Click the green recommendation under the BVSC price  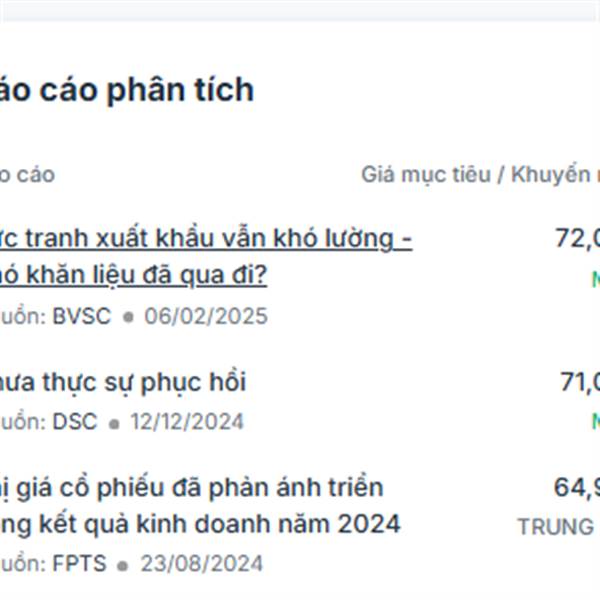tap(596, 279)
